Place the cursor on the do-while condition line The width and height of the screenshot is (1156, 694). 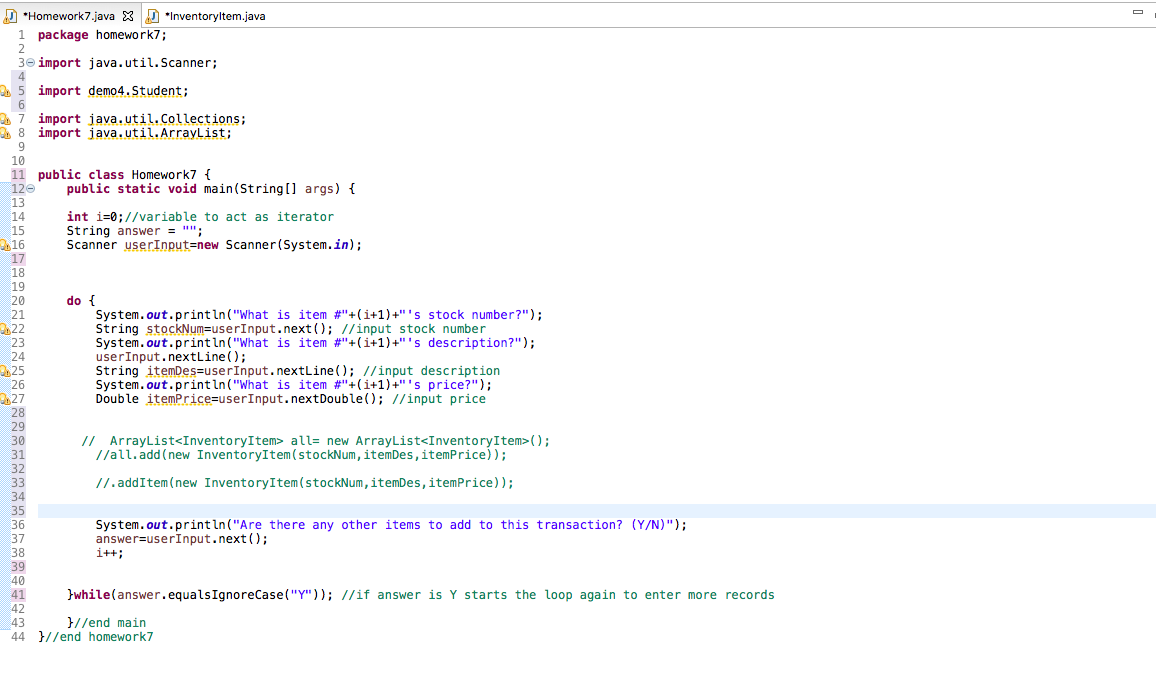[x=300, y=594]
